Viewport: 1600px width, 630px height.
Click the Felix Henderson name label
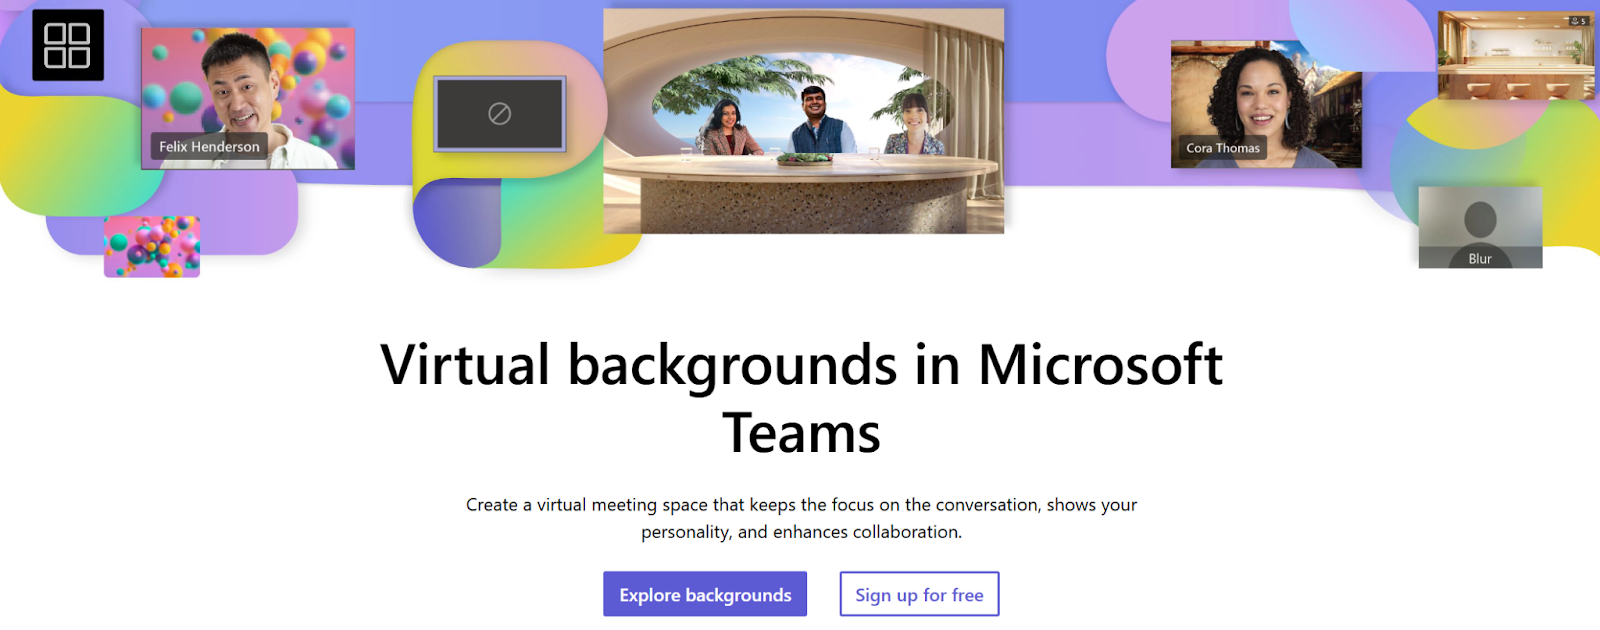[209, 146]
